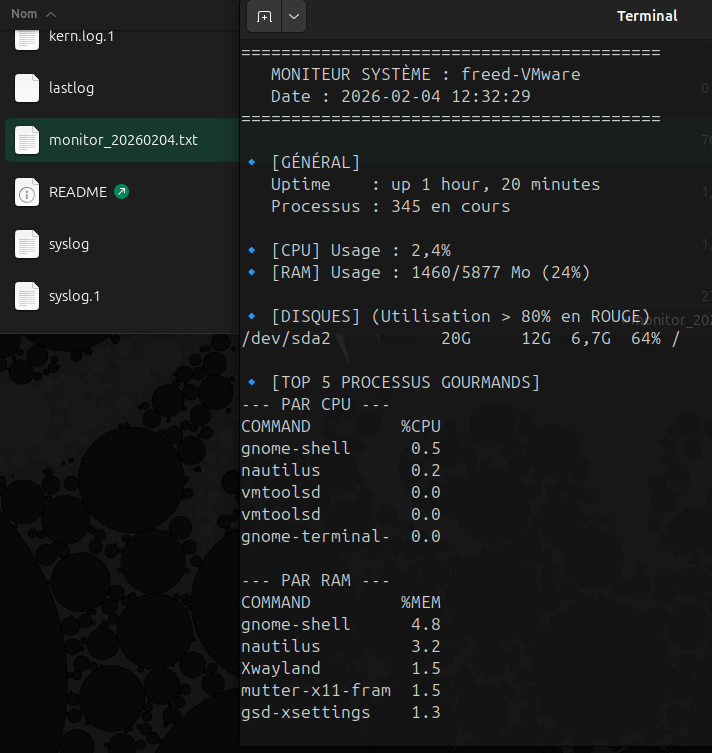Viewport: 712px width, 753px height.
Task: Select the syslog file icon
Action: [x=27, y=244]
